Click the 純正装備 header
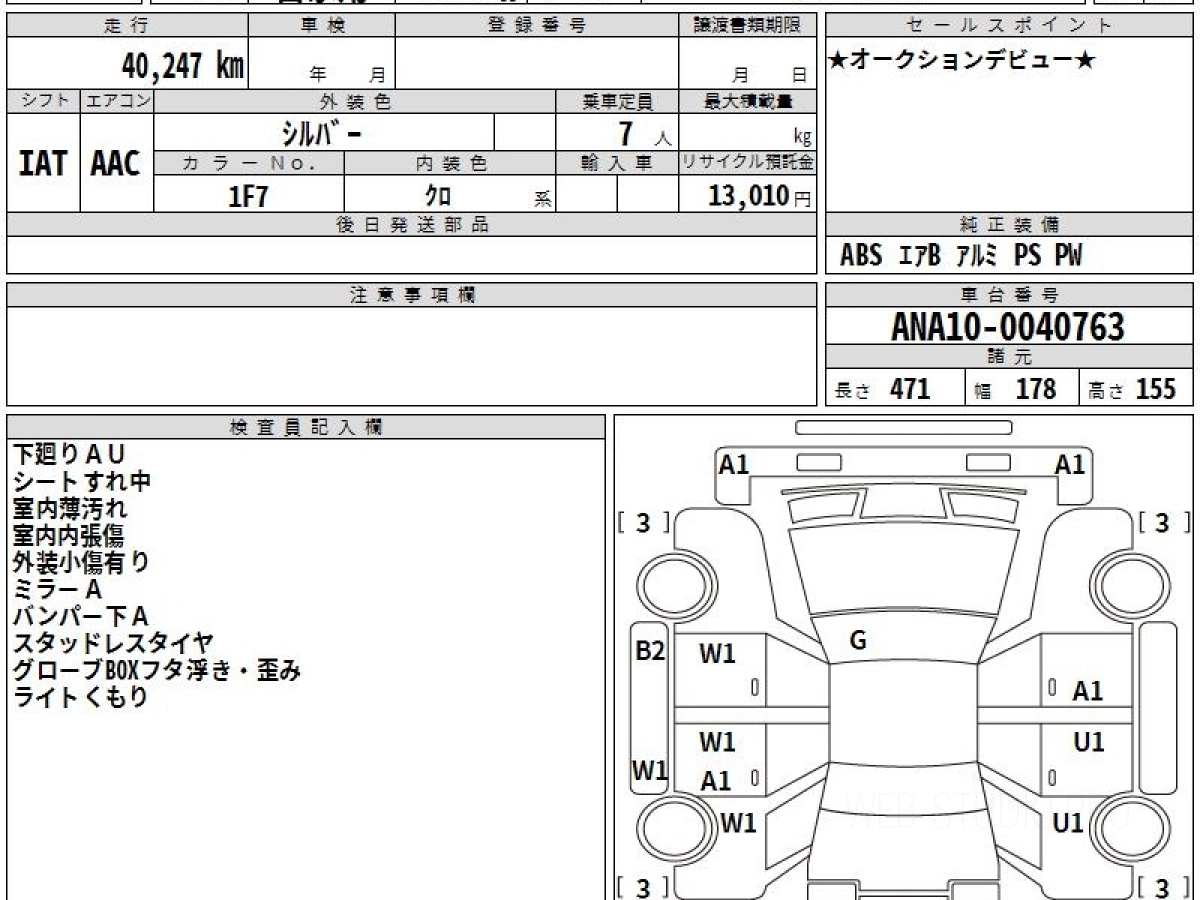 click(1010, 225)
